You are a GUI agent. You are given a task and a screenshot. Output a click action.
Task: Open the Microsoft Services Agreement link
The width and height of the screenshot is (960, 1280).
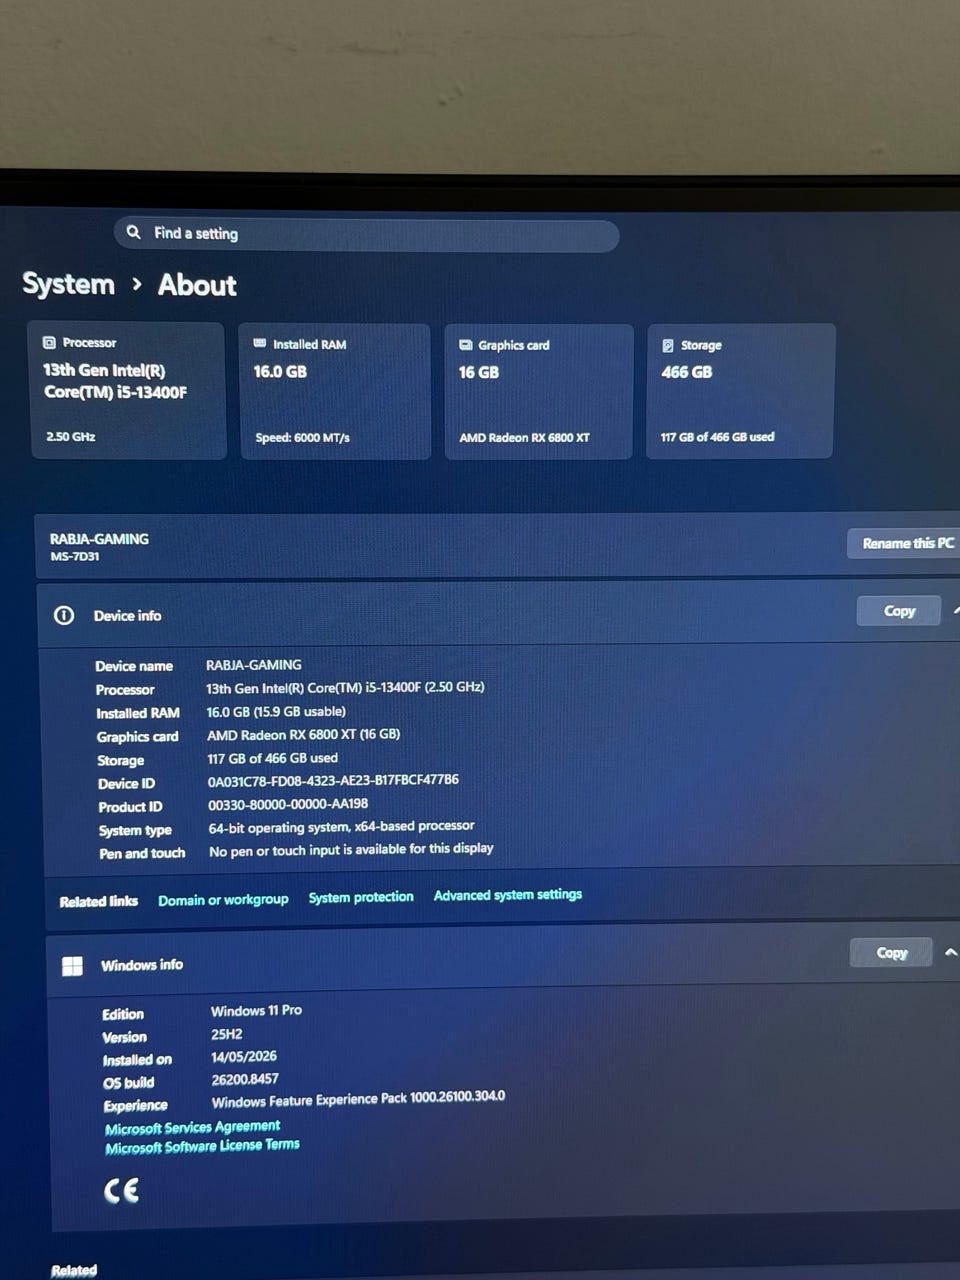192,1127
